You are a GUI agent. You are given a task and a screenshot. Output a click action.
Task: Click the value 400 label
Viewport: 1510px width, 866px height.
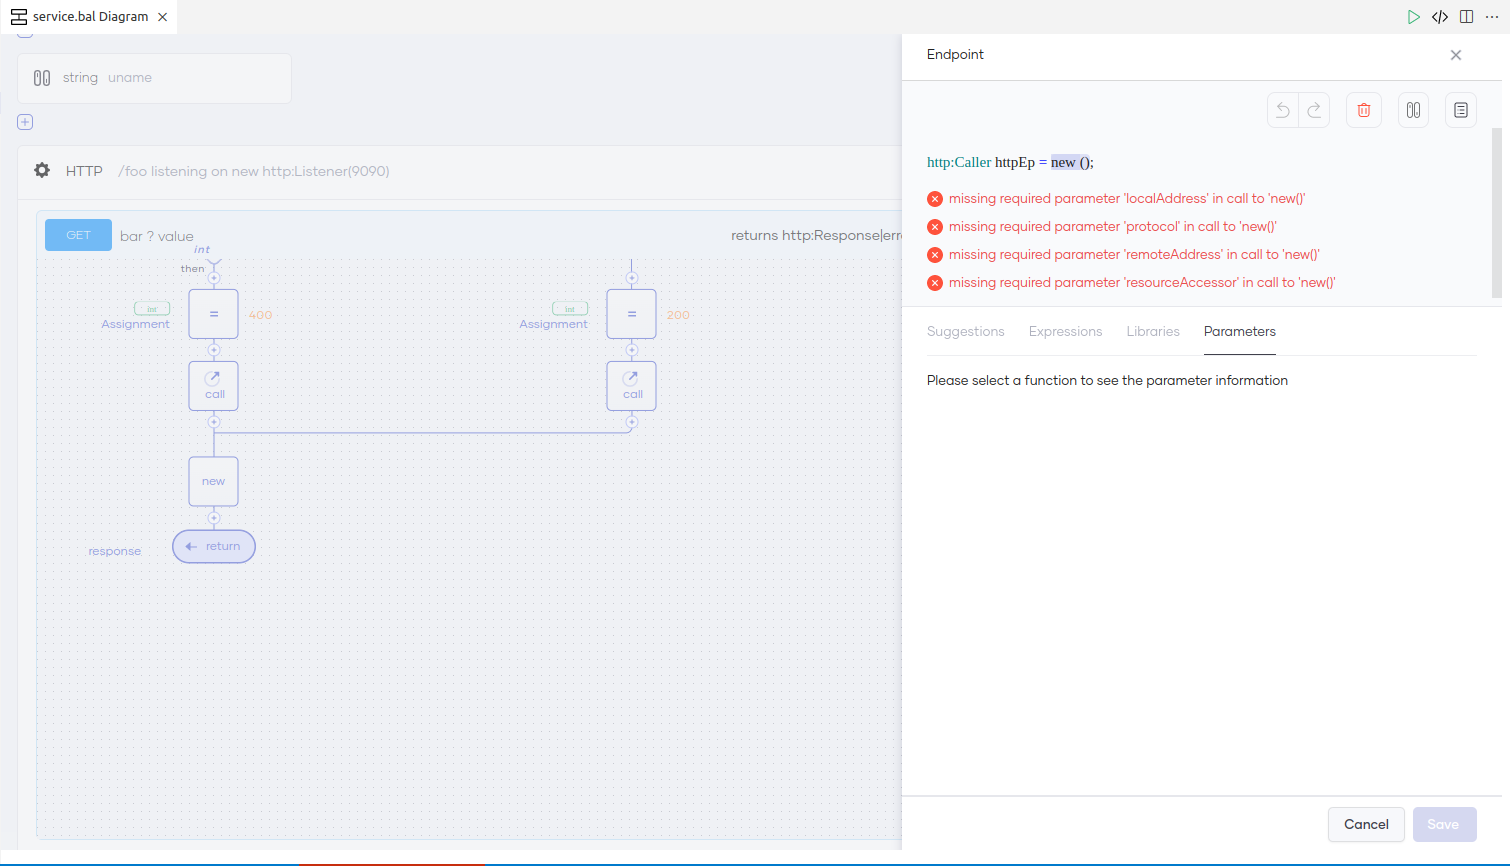point(260,315)
